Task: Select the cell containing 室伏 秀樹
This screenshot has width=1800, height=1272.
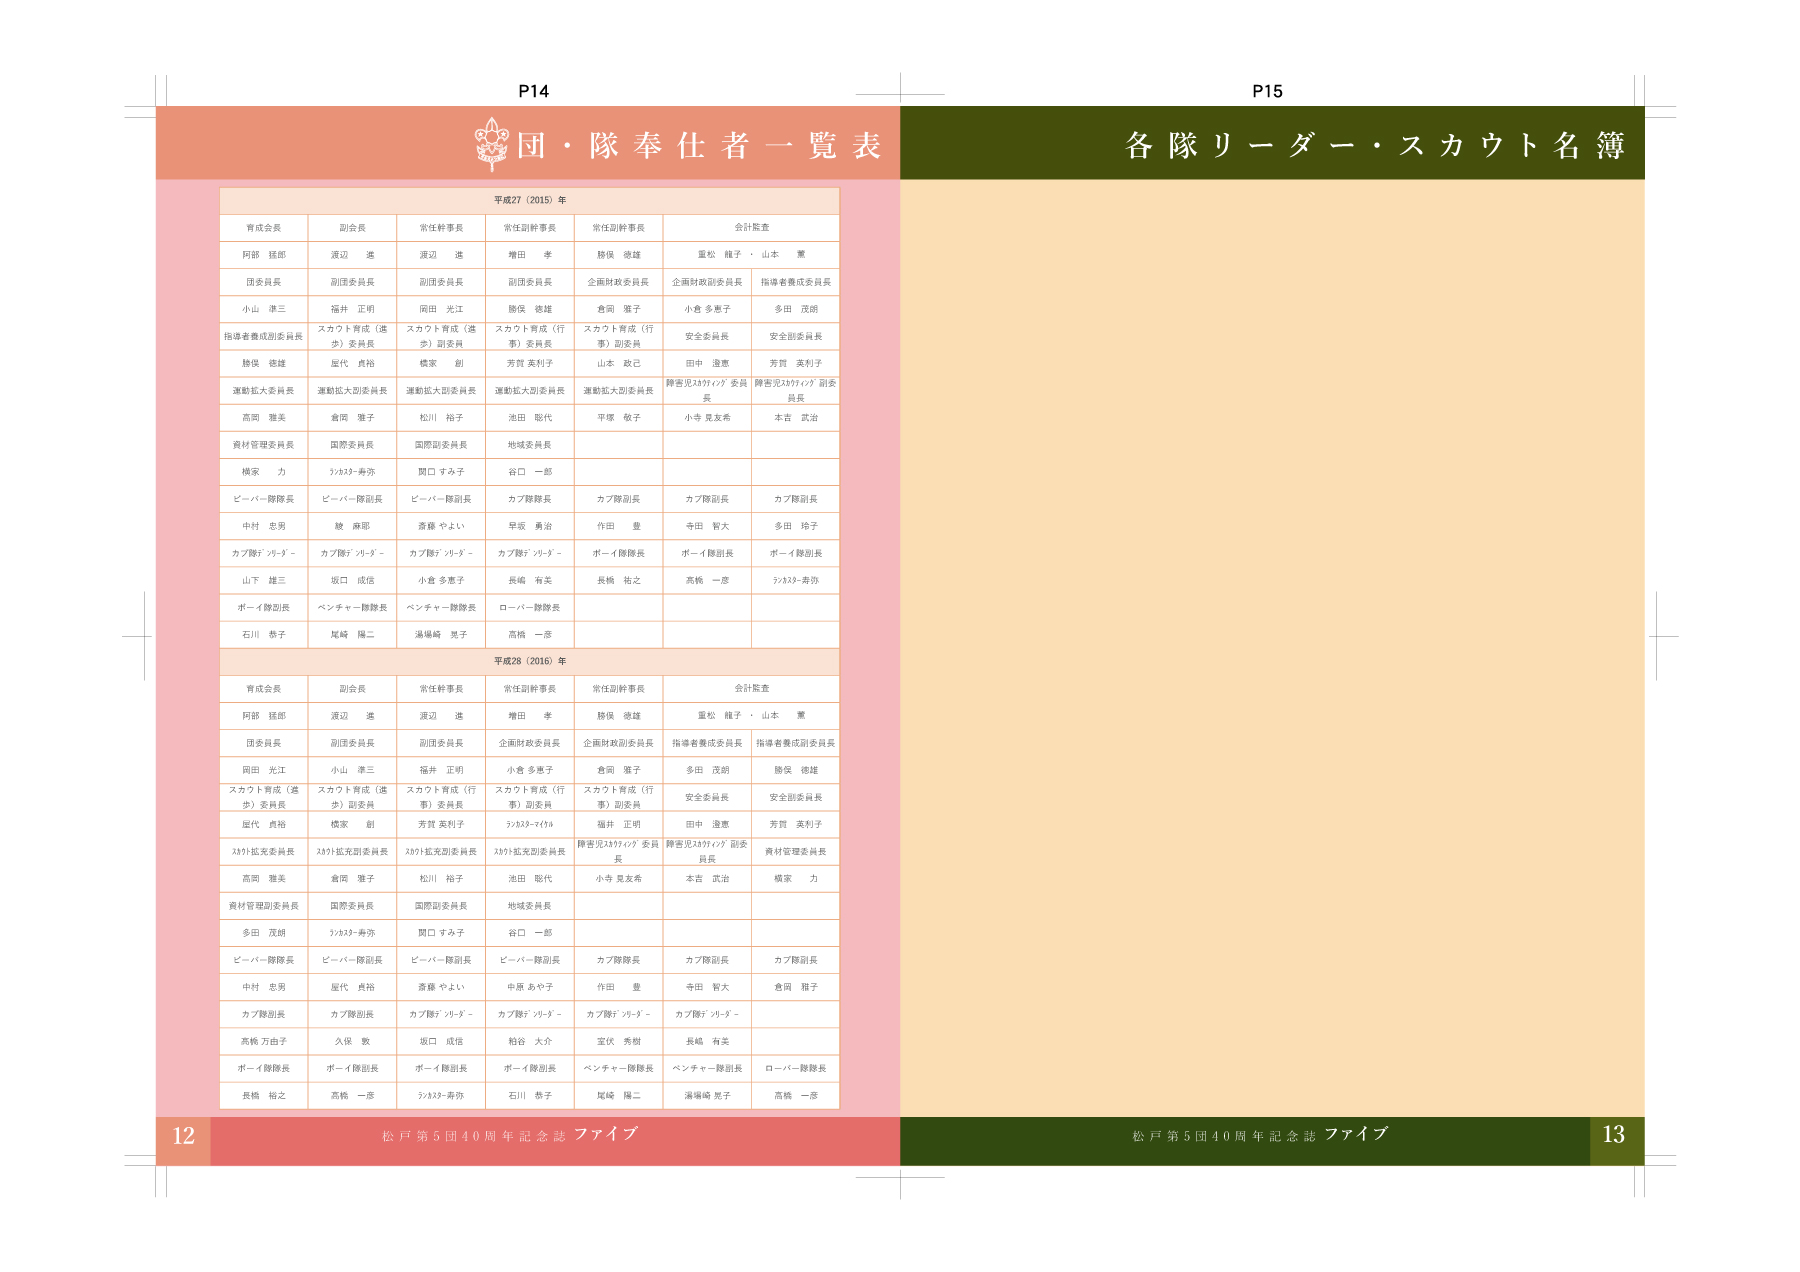Action: tap(618, 1041)
